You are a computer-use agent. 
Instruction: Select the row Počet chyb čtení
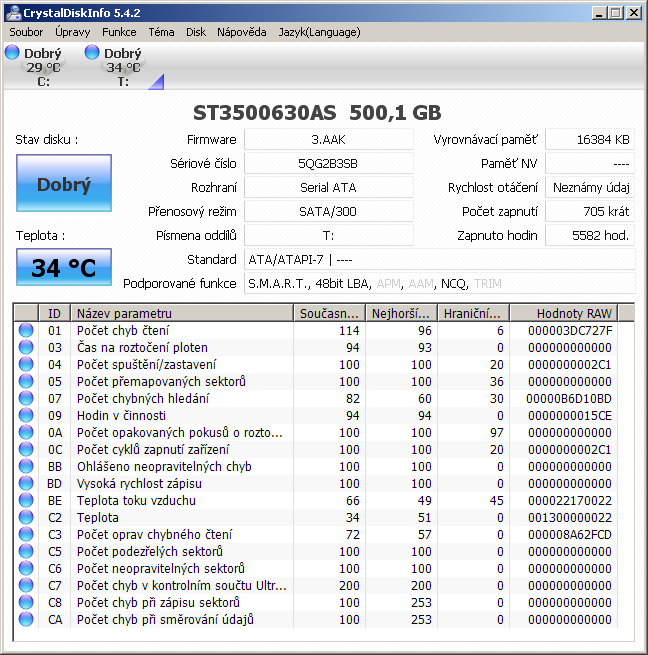click(x=316, y=330)
